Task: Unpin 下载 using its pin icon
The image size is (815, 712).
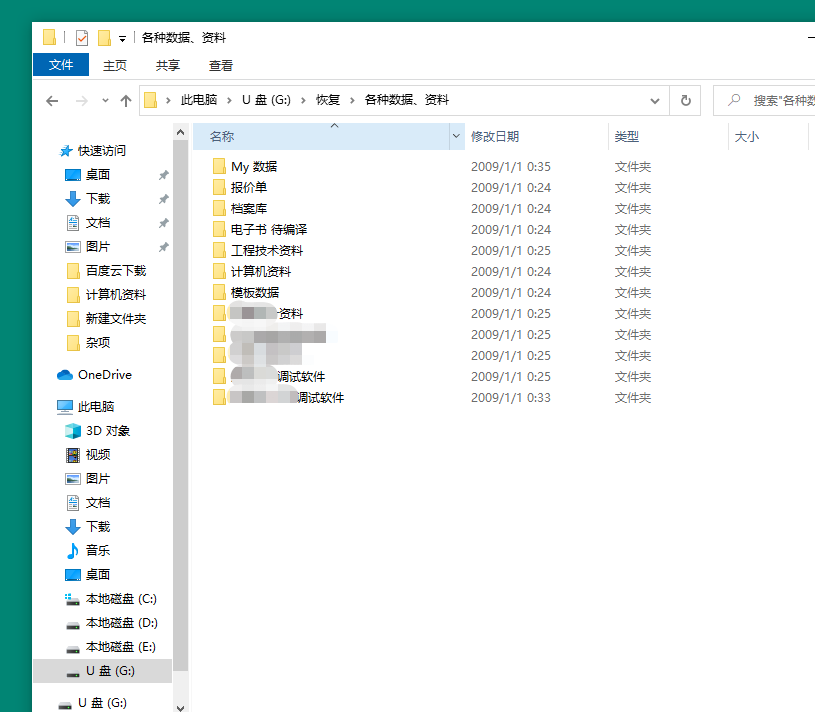Action: 164,199
